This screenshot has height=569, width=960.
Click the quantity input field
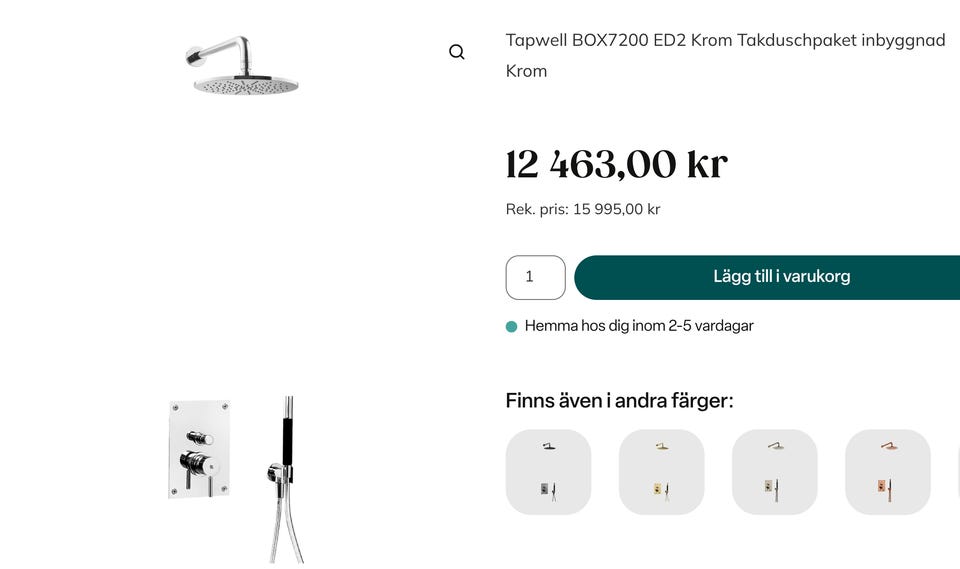click(x=535, y=277)
